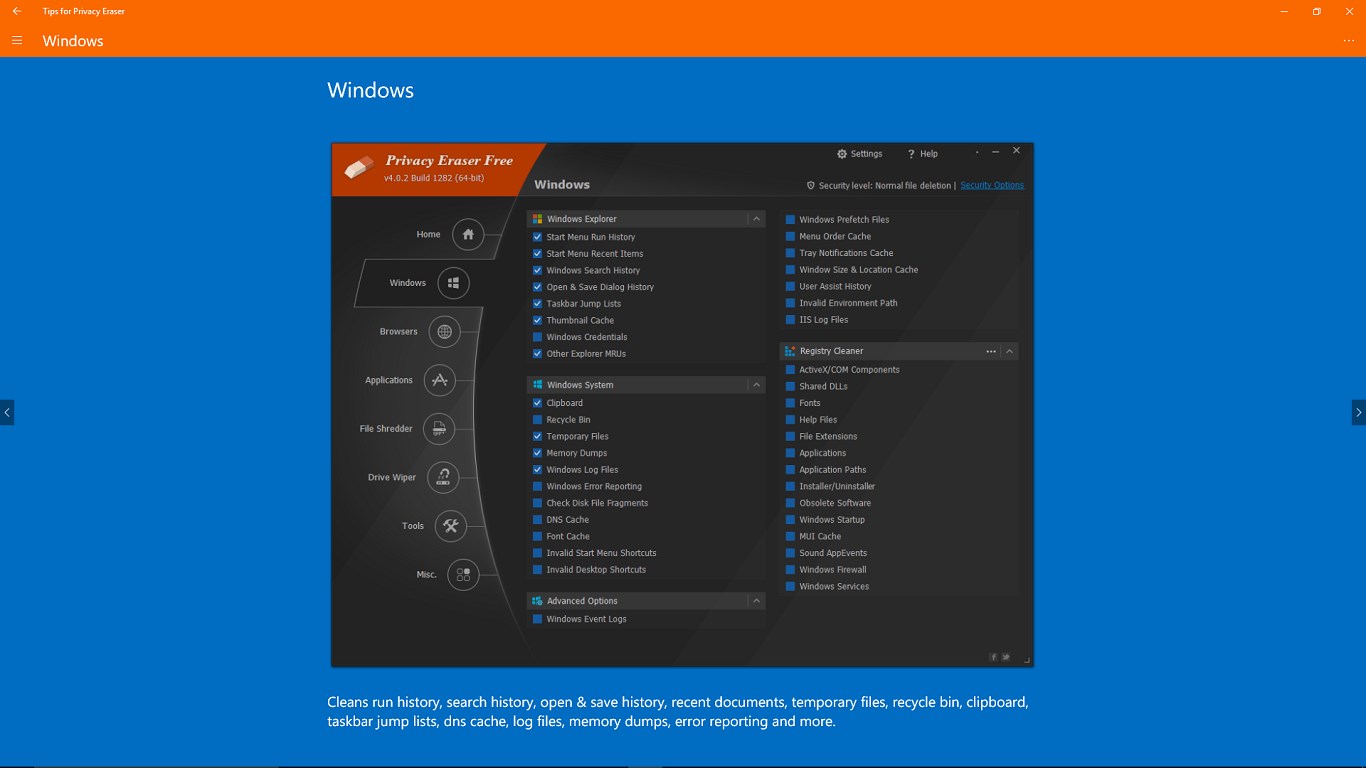The image size is (1366, 768).
Task: Click the Advanced Options section icon
Action: pos(538,601)
